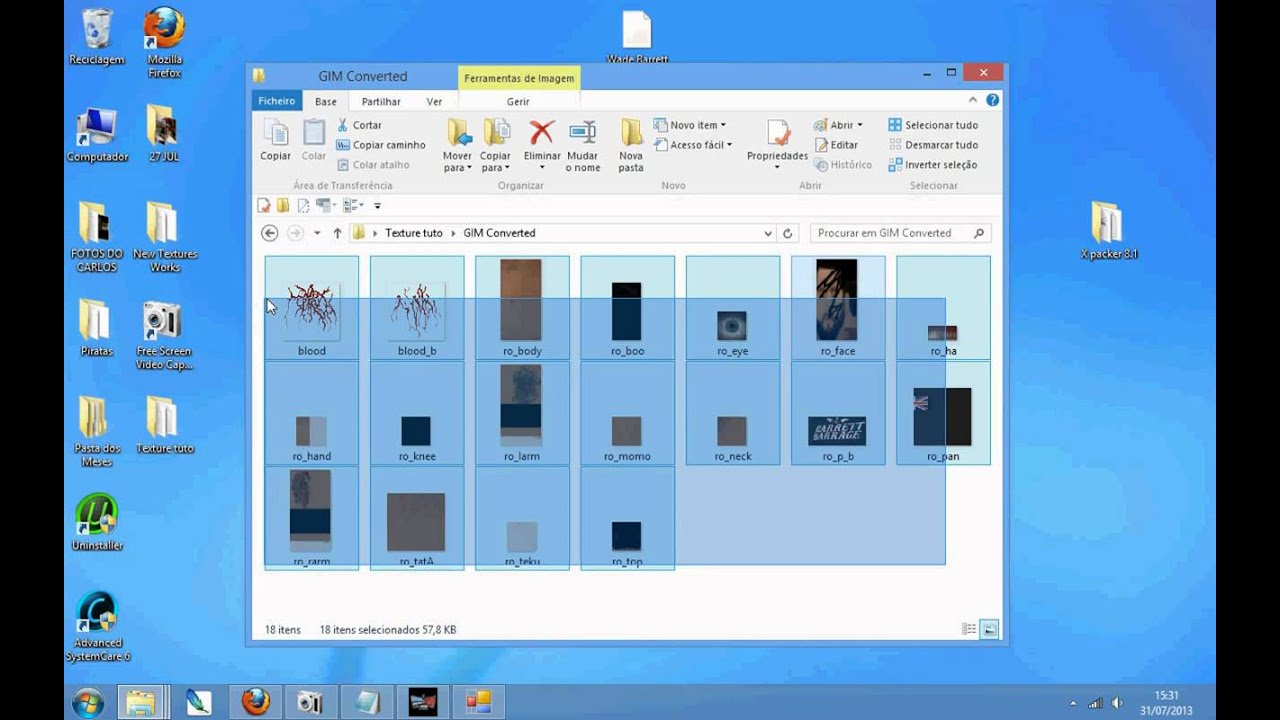
Task: Open the Gerir tab
Action: (x=518, y=101)
